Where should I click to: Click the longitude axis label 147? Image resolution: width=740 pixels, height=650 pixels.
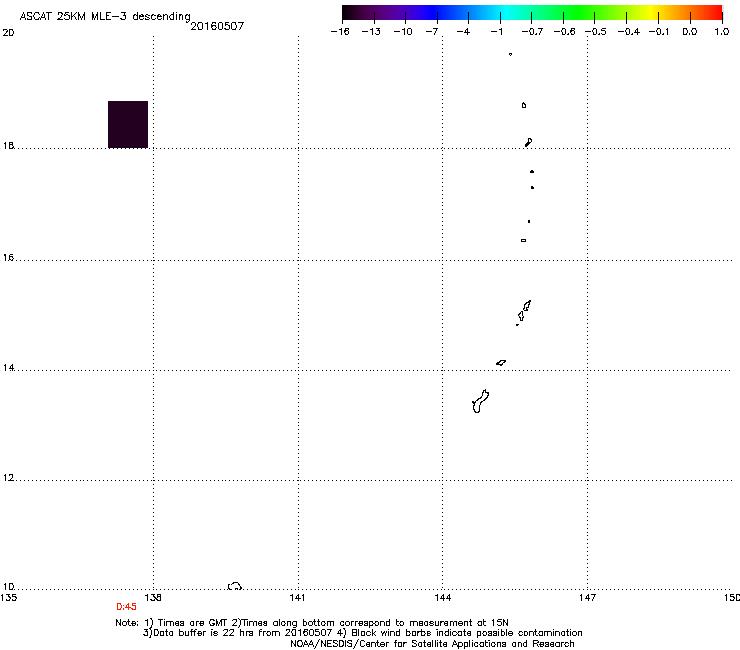pos(588,598)
